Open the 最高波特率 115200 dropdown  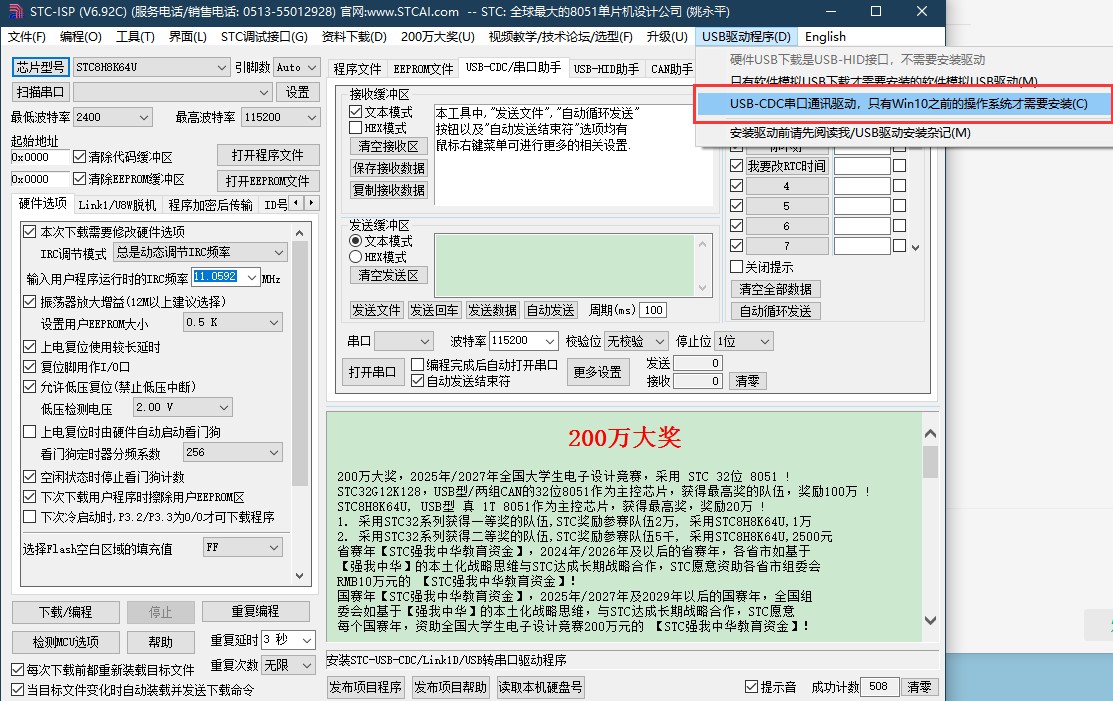pos(280,117)
